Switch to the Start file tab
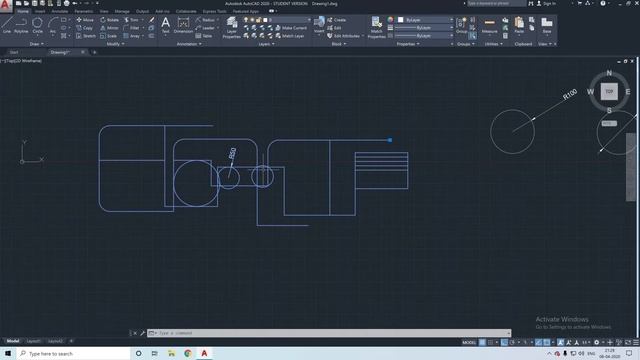Screen dimensions: 640x360 (14, 52)
